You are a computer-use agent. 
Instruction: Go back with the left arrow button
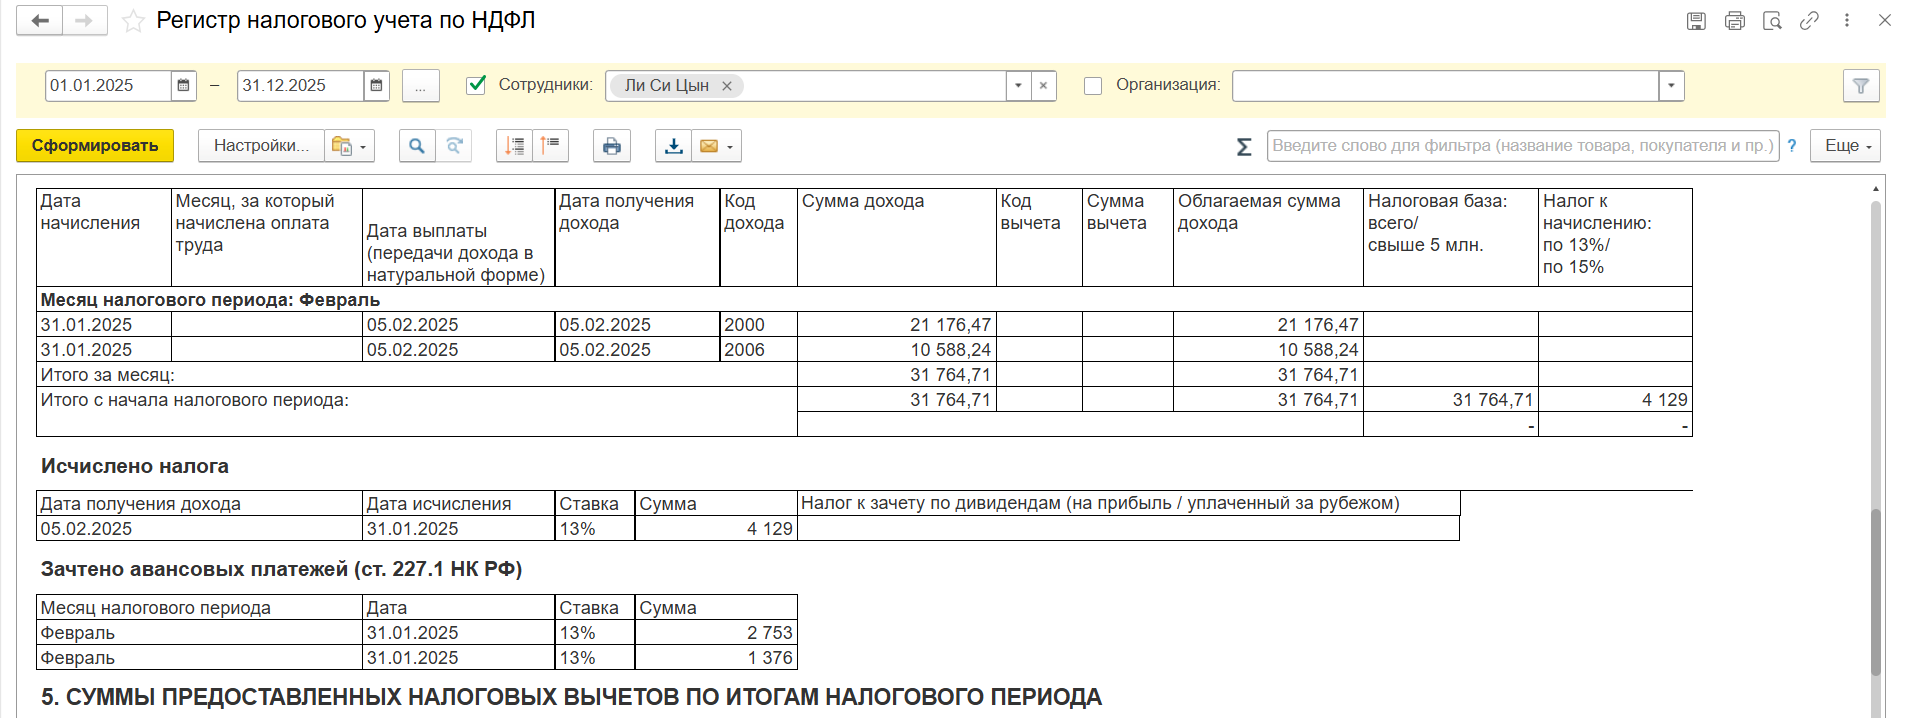pos(40,20)
